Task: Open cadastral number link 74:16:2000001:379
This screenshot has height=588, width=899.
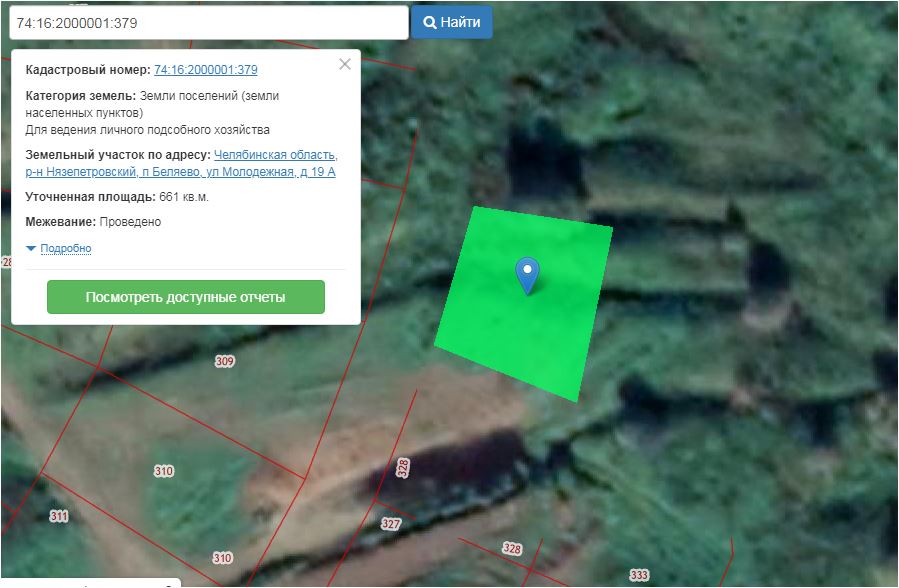Action: [206, 70]
